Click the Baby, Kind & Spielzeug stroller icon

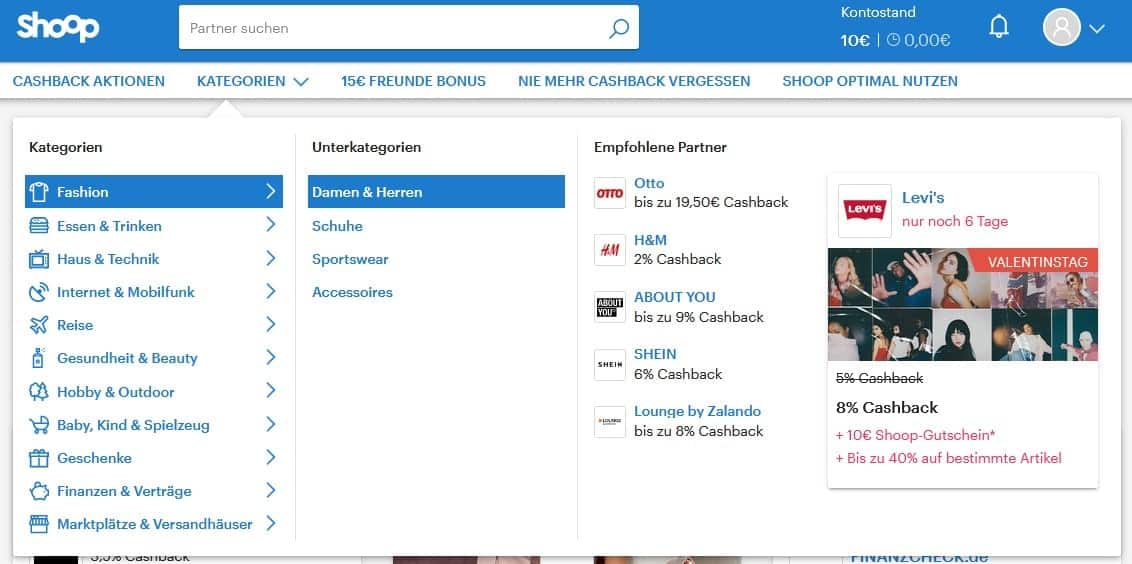[38, 425]
